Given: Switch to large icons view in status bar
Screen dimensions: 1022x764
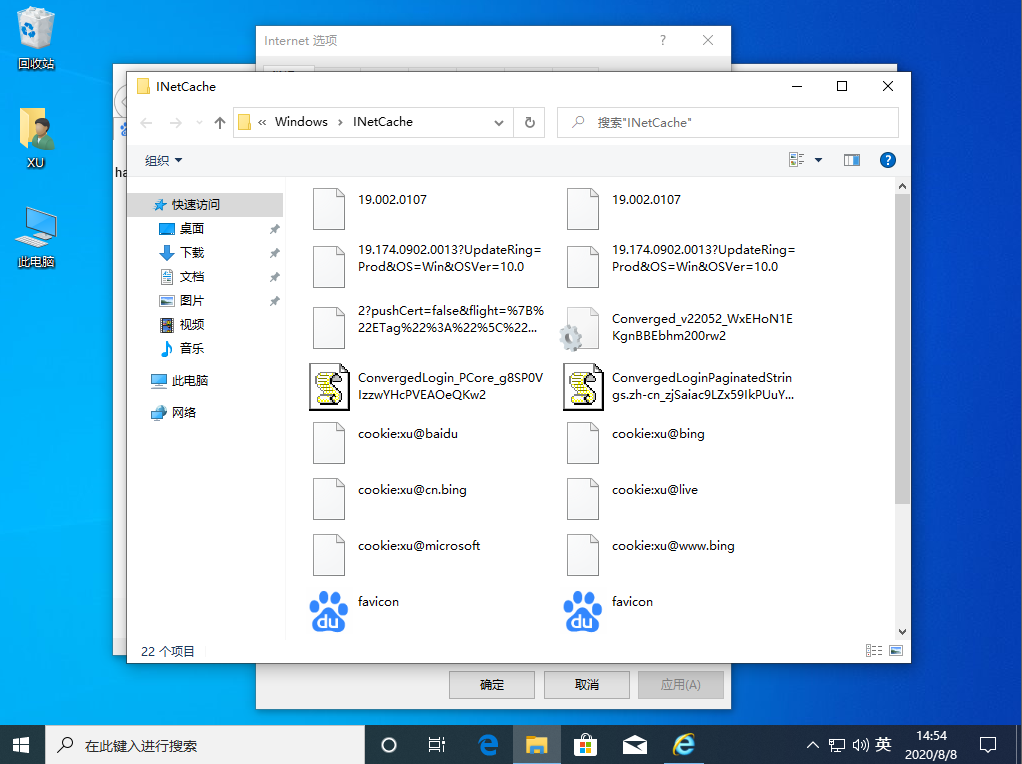Looking at the screenshot, I should tap(895, 651).
